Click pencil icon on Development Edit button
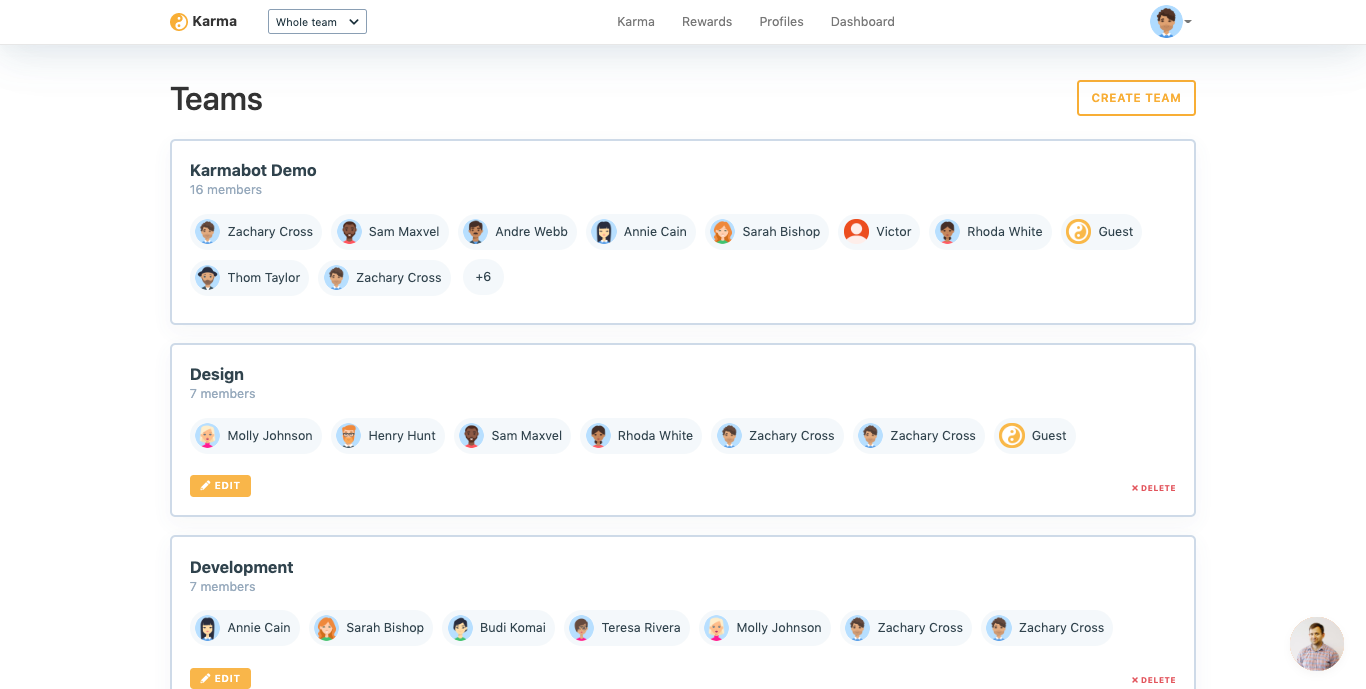This screenshot has height=689, width=1366. [x=205, y=678]
